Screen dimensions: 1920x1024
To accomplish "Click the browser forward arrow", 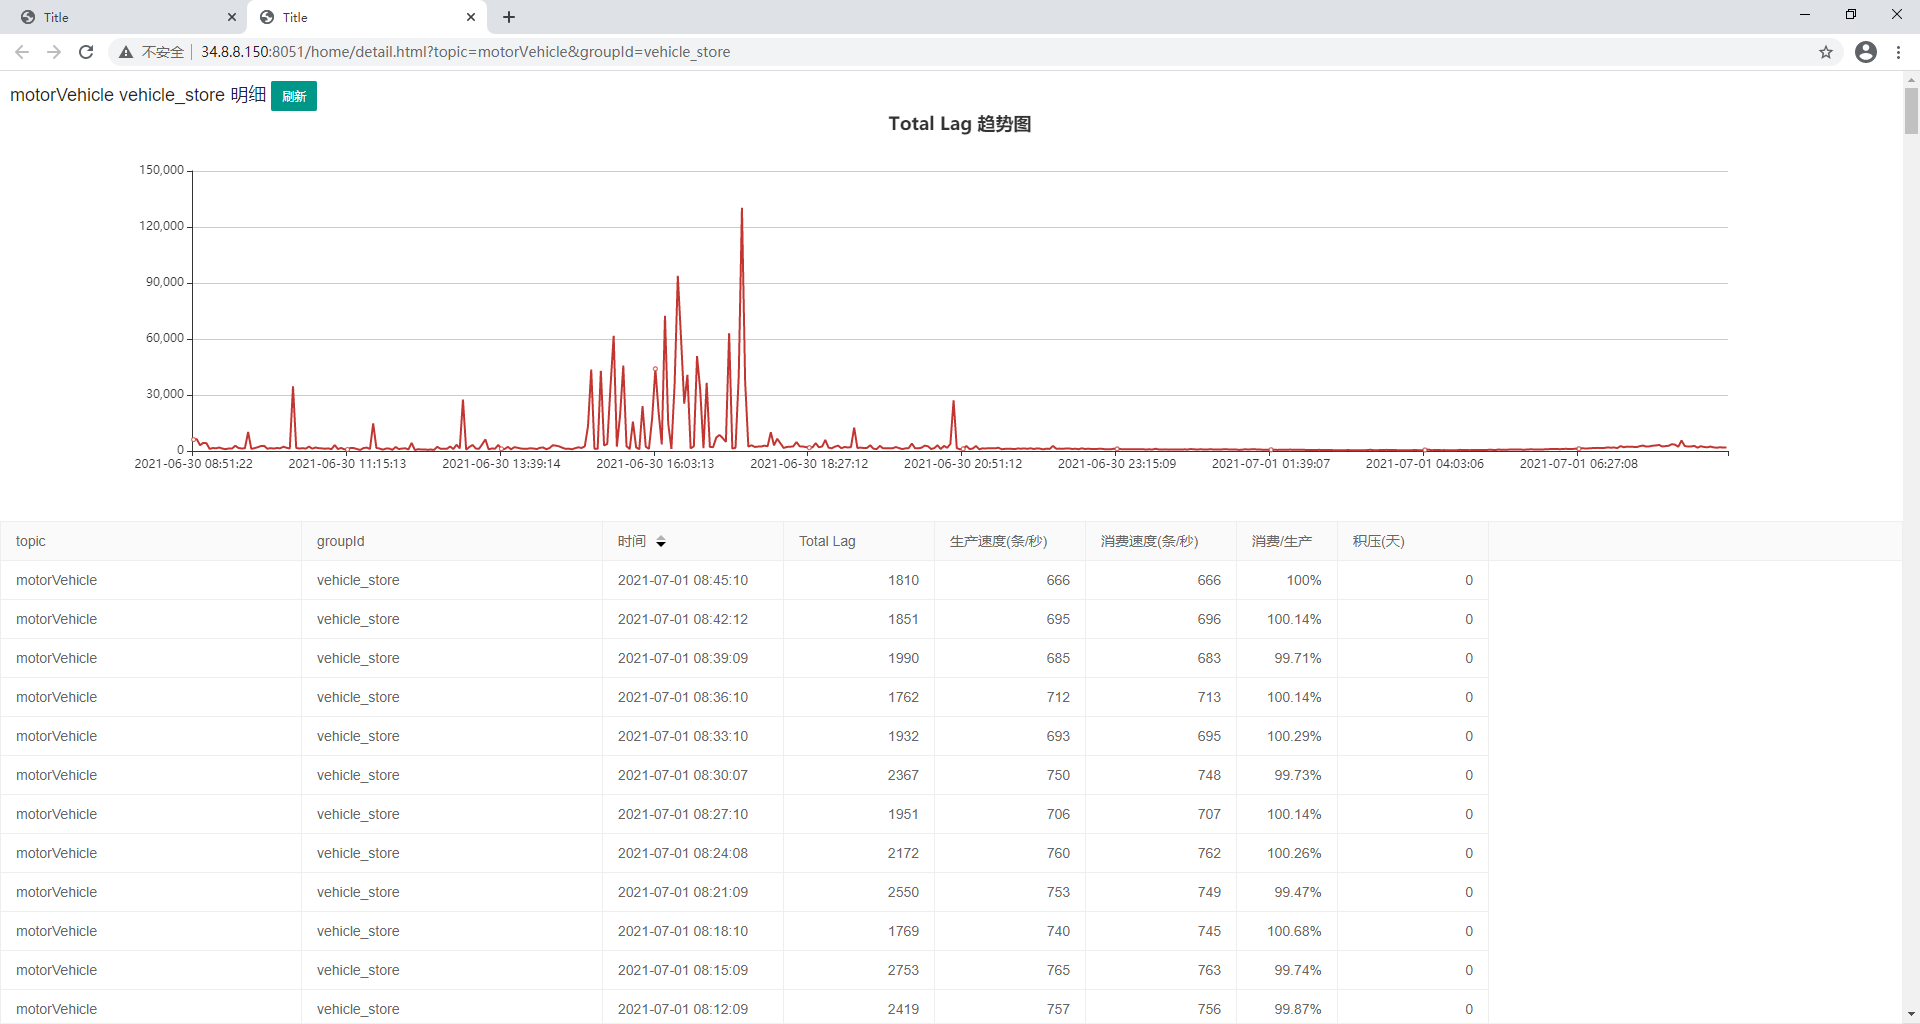I will (54, 52).
